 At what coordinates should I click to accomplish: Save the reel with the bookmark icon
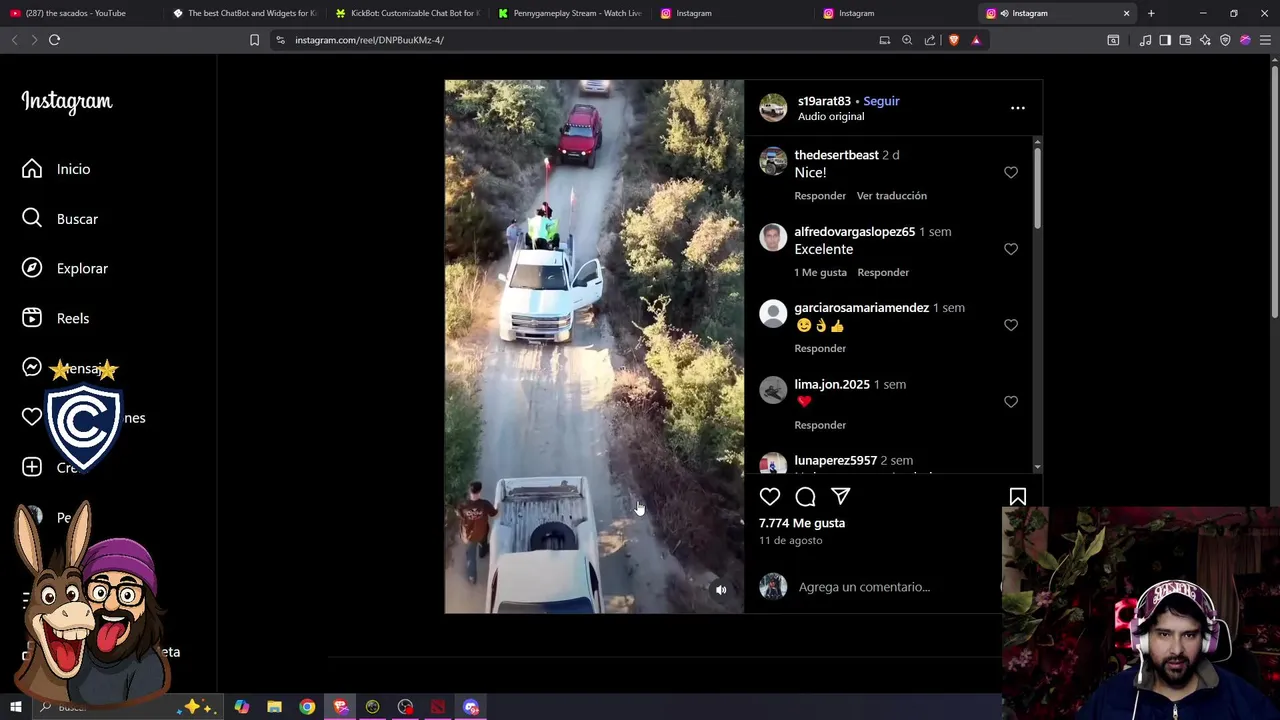tap(1018, 496)
